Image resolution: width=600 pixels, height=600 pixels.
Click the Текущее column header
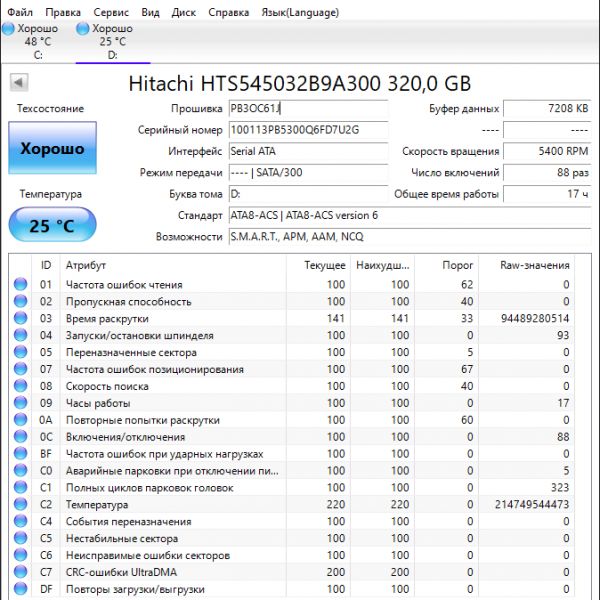coord(318,265)
